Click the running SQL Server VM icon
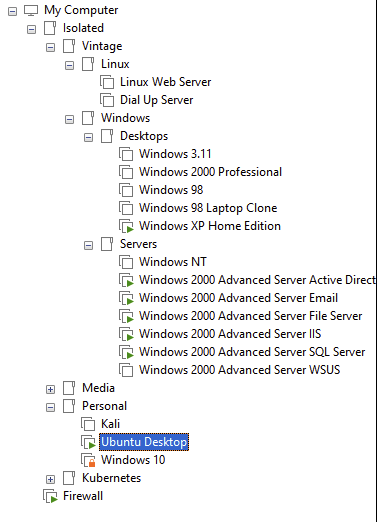The height and width of the screenshot is (522, 377). (126, 352)
